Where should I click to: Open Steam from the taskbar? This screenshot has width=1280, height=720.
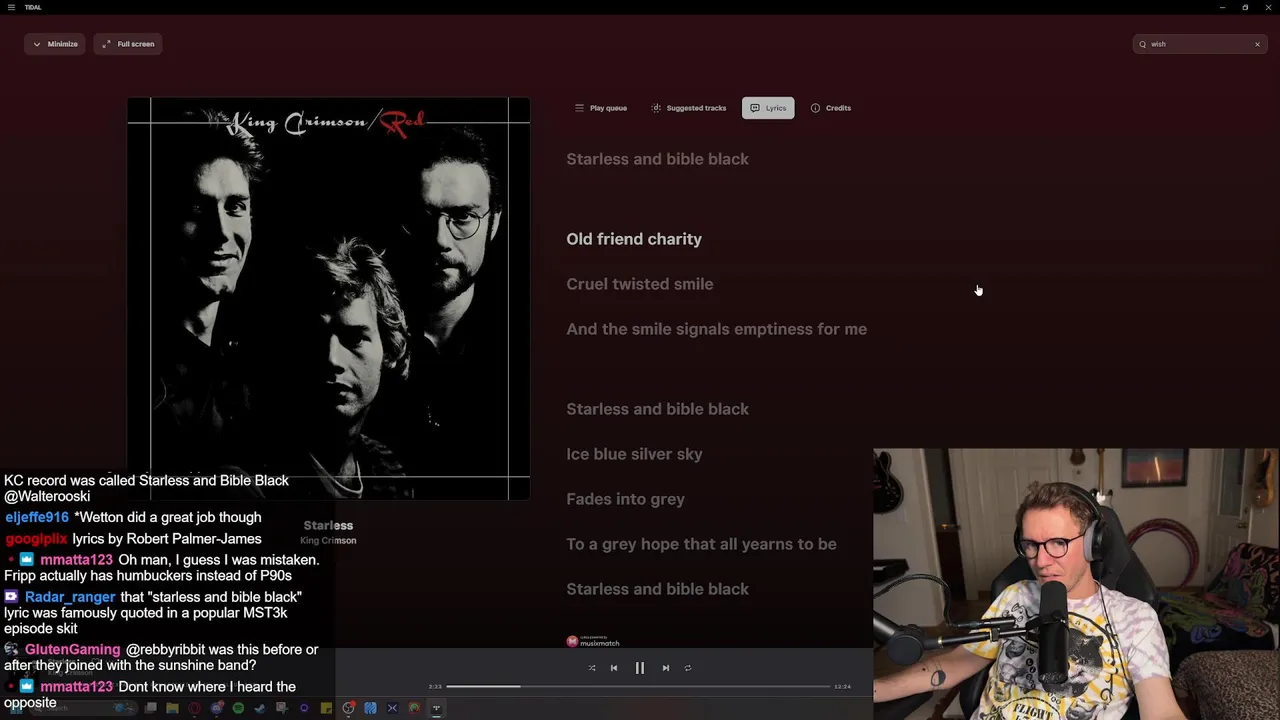click(x=260, y=708)
